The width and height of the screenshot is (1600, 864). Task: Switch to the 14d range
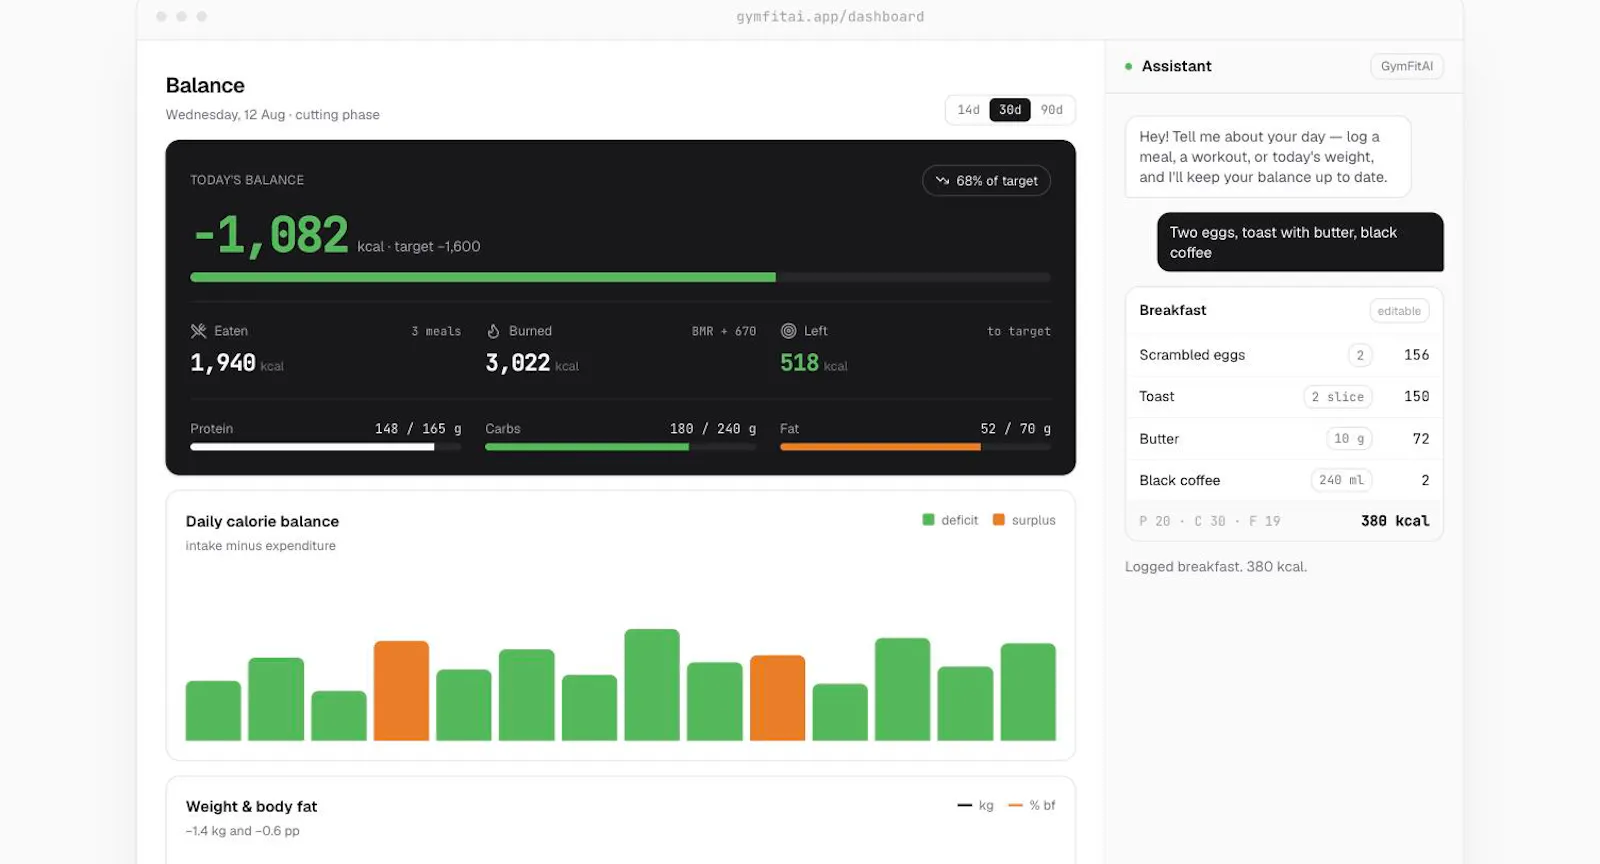(968, 110)
